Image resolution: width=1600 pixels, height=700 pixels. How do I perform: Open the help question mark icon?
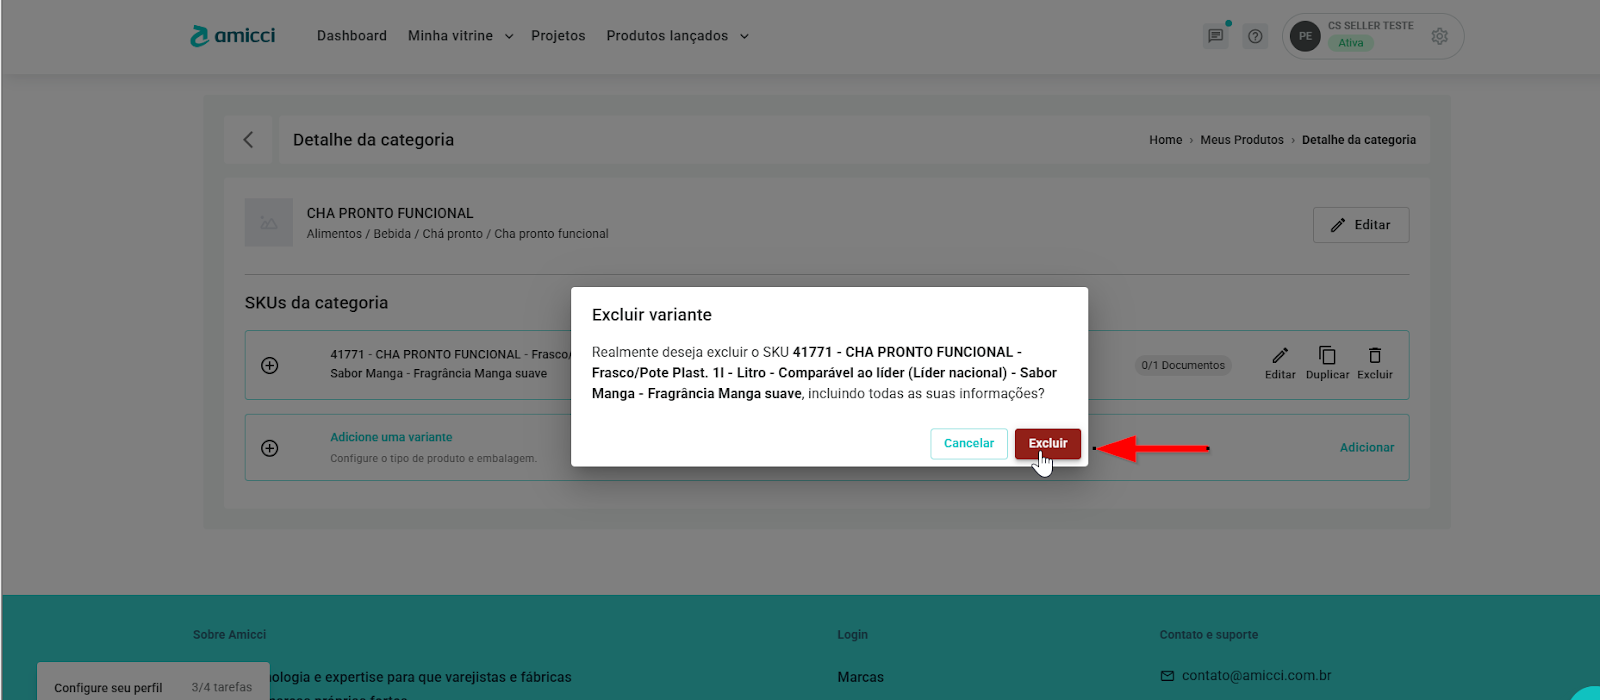coord(1255,36)
